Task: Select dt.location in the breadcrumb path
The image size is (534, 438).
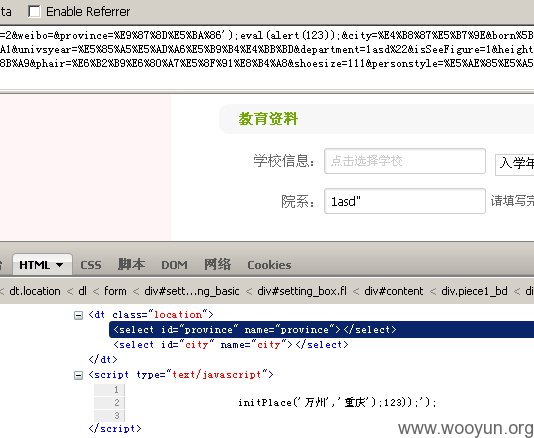Action: coord(35,291)
